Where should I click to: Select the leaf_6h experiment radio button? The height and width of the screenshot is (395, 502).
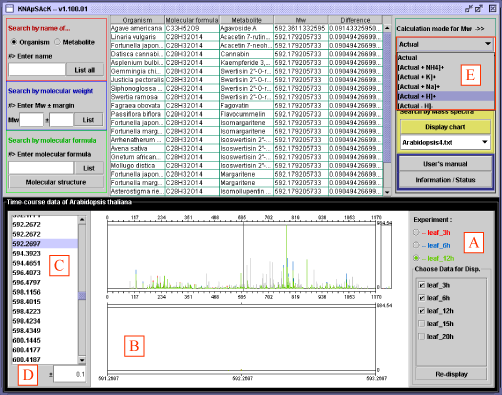click(x=416, y=245)
